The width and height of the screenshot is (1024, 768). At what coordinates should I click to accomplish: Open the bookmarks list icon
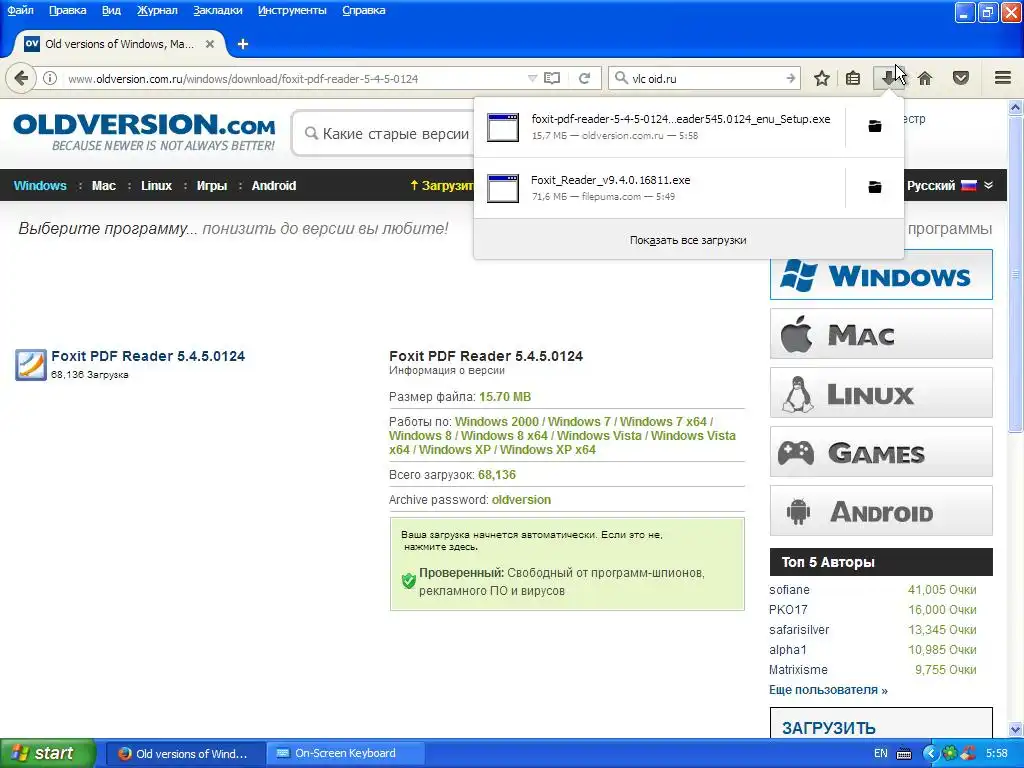853,78
